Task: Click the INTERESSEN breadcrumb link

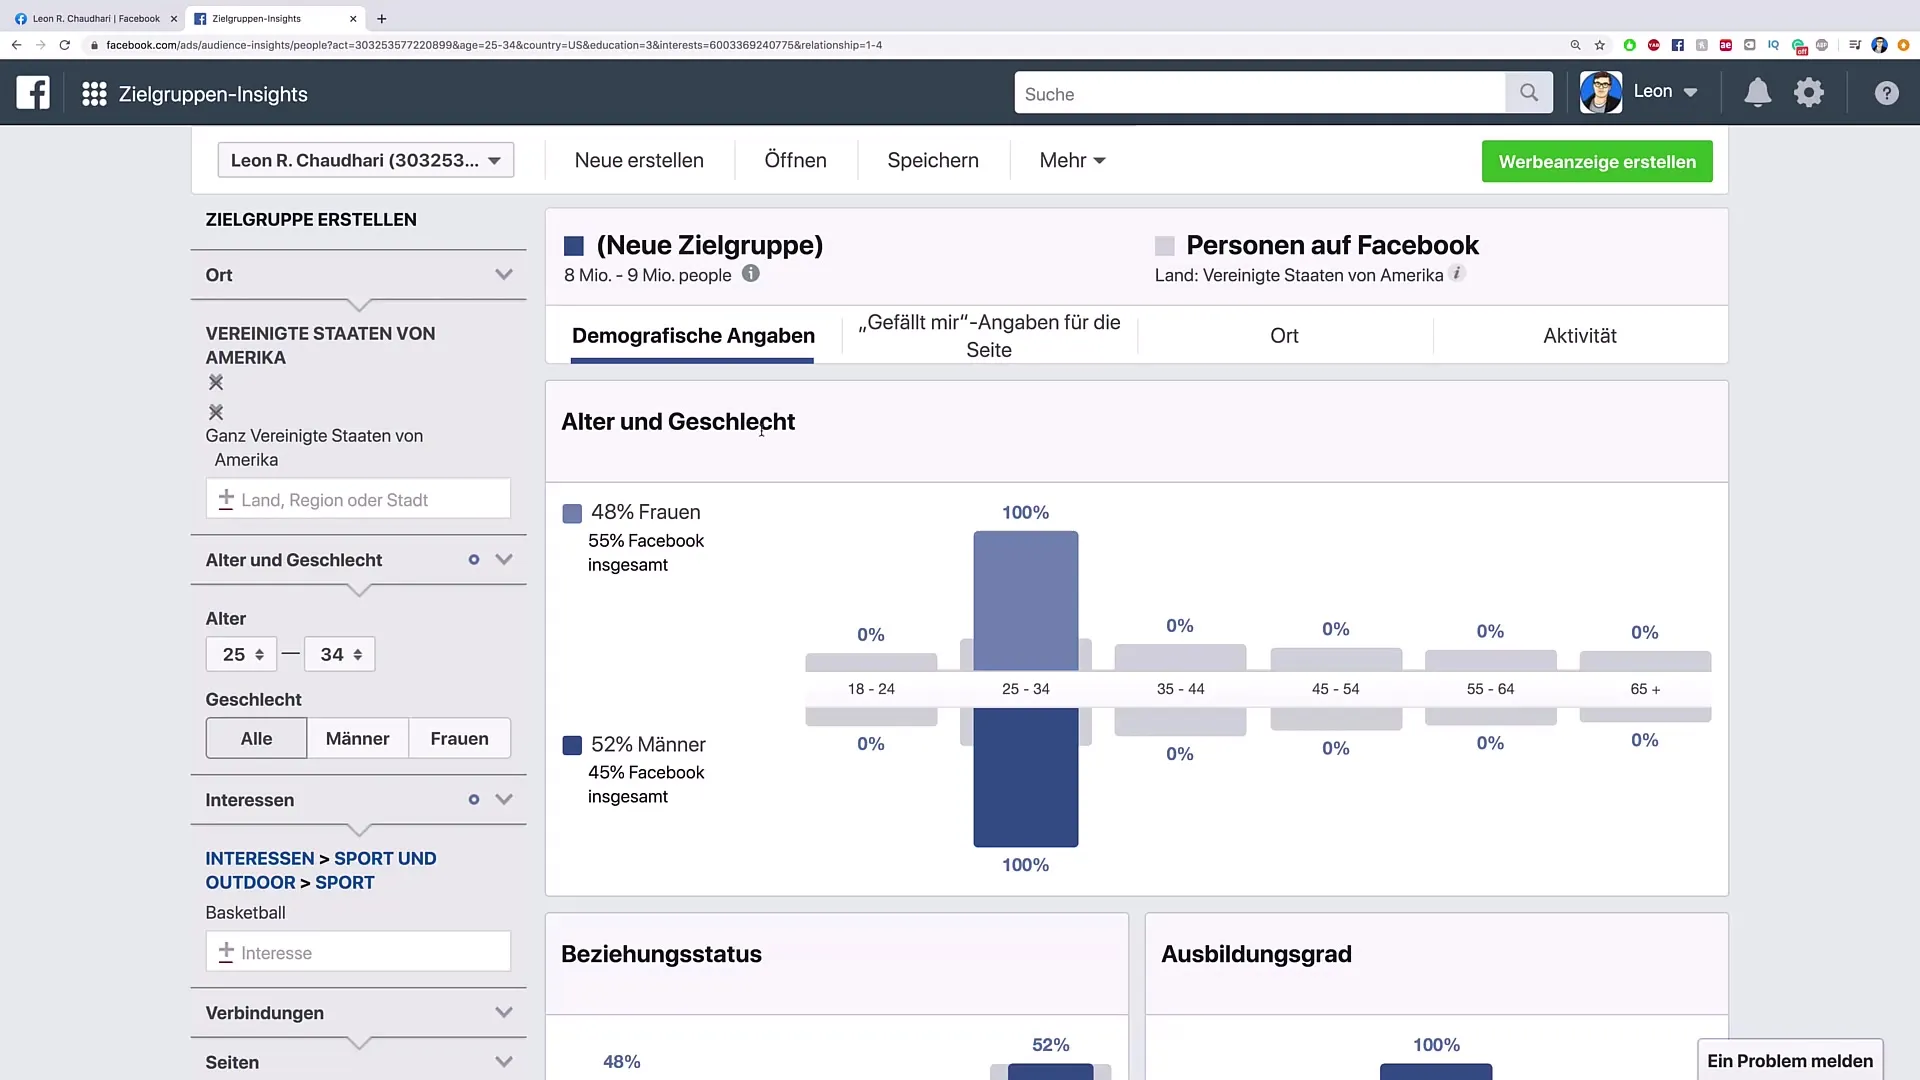Action: tap(260, 858)
